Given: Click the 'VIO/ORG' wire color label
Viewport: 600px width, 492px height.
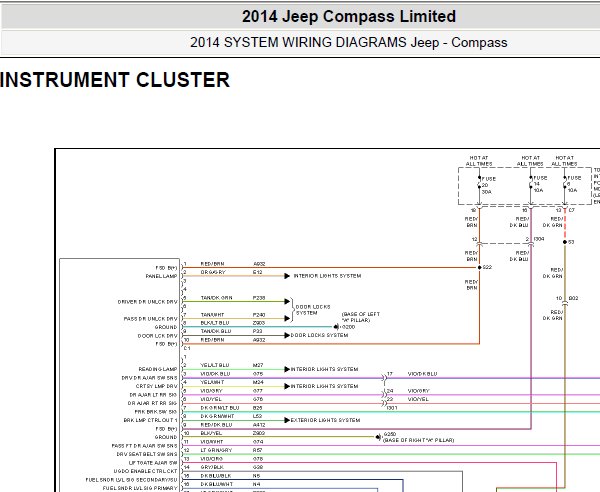Looking at the screenshot, I should pyautogui.click(x=212, y=459).
